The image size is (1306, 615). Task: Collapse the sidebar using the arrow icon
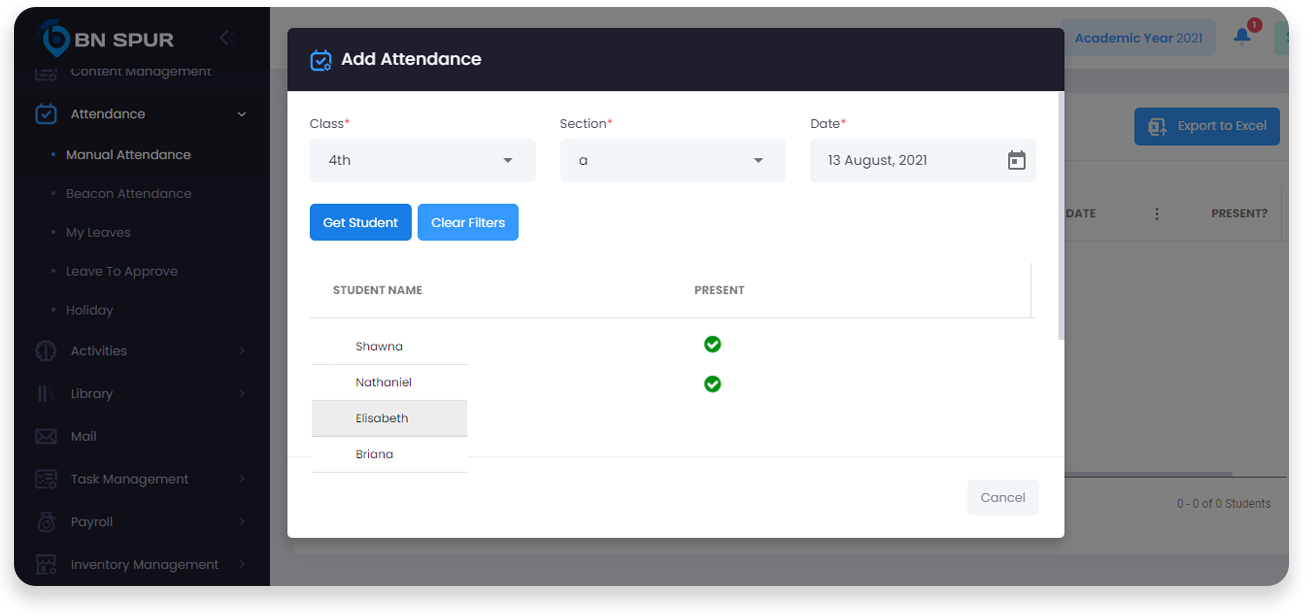click(225, 38)
